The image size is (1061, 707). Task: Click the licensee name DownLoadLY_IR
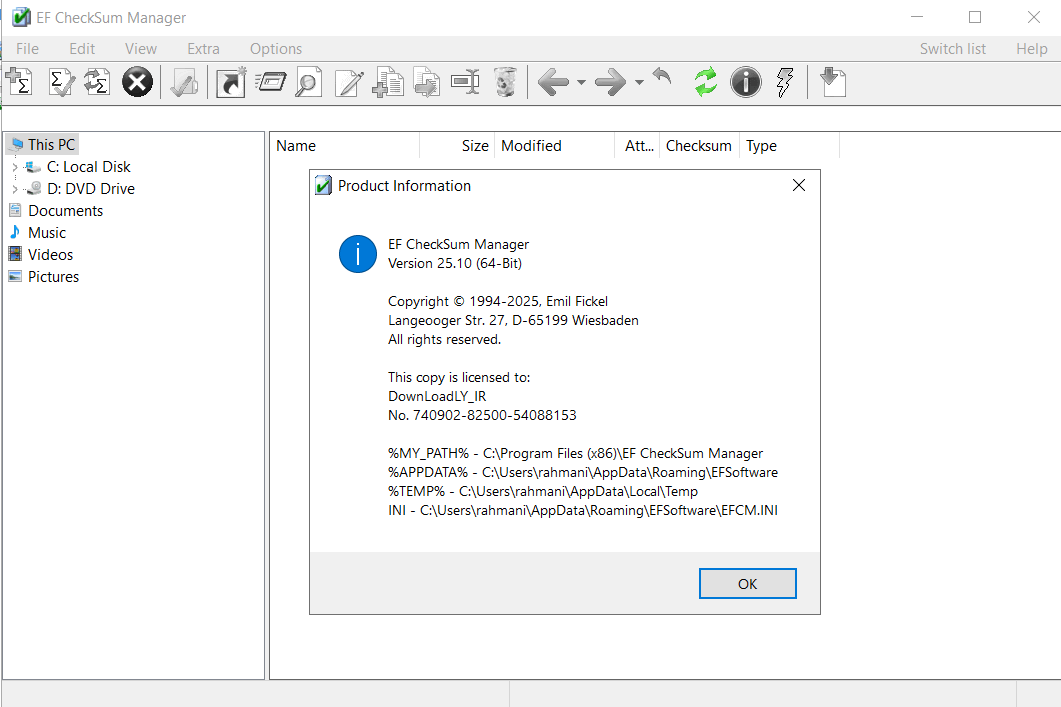(437, 396)
